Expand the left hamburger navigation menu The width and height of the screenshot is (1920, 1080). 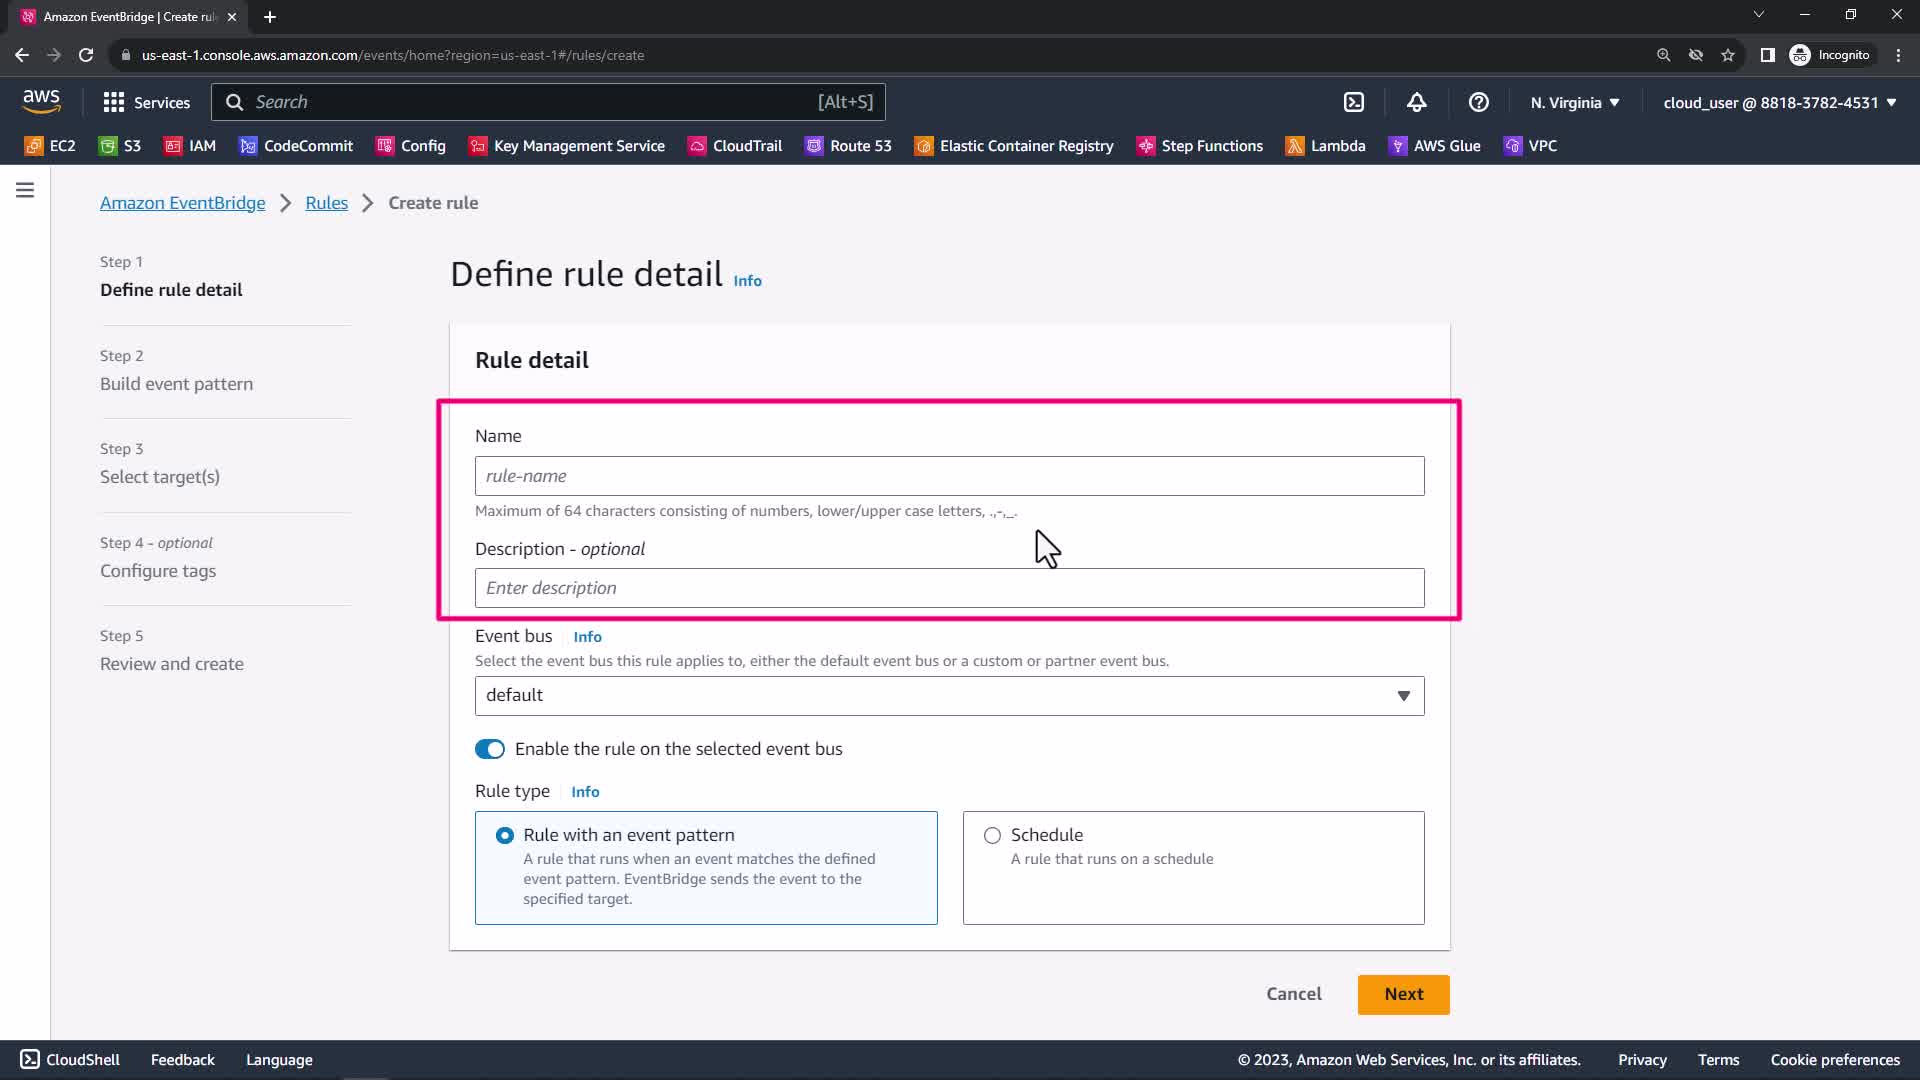click(25, 190)
